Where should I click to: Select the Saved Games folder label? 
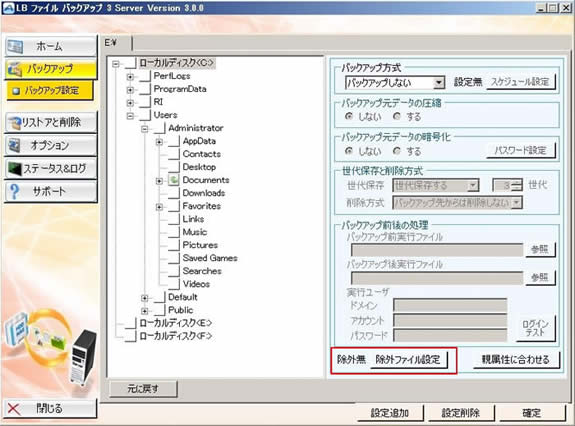(x=210, y=258)
